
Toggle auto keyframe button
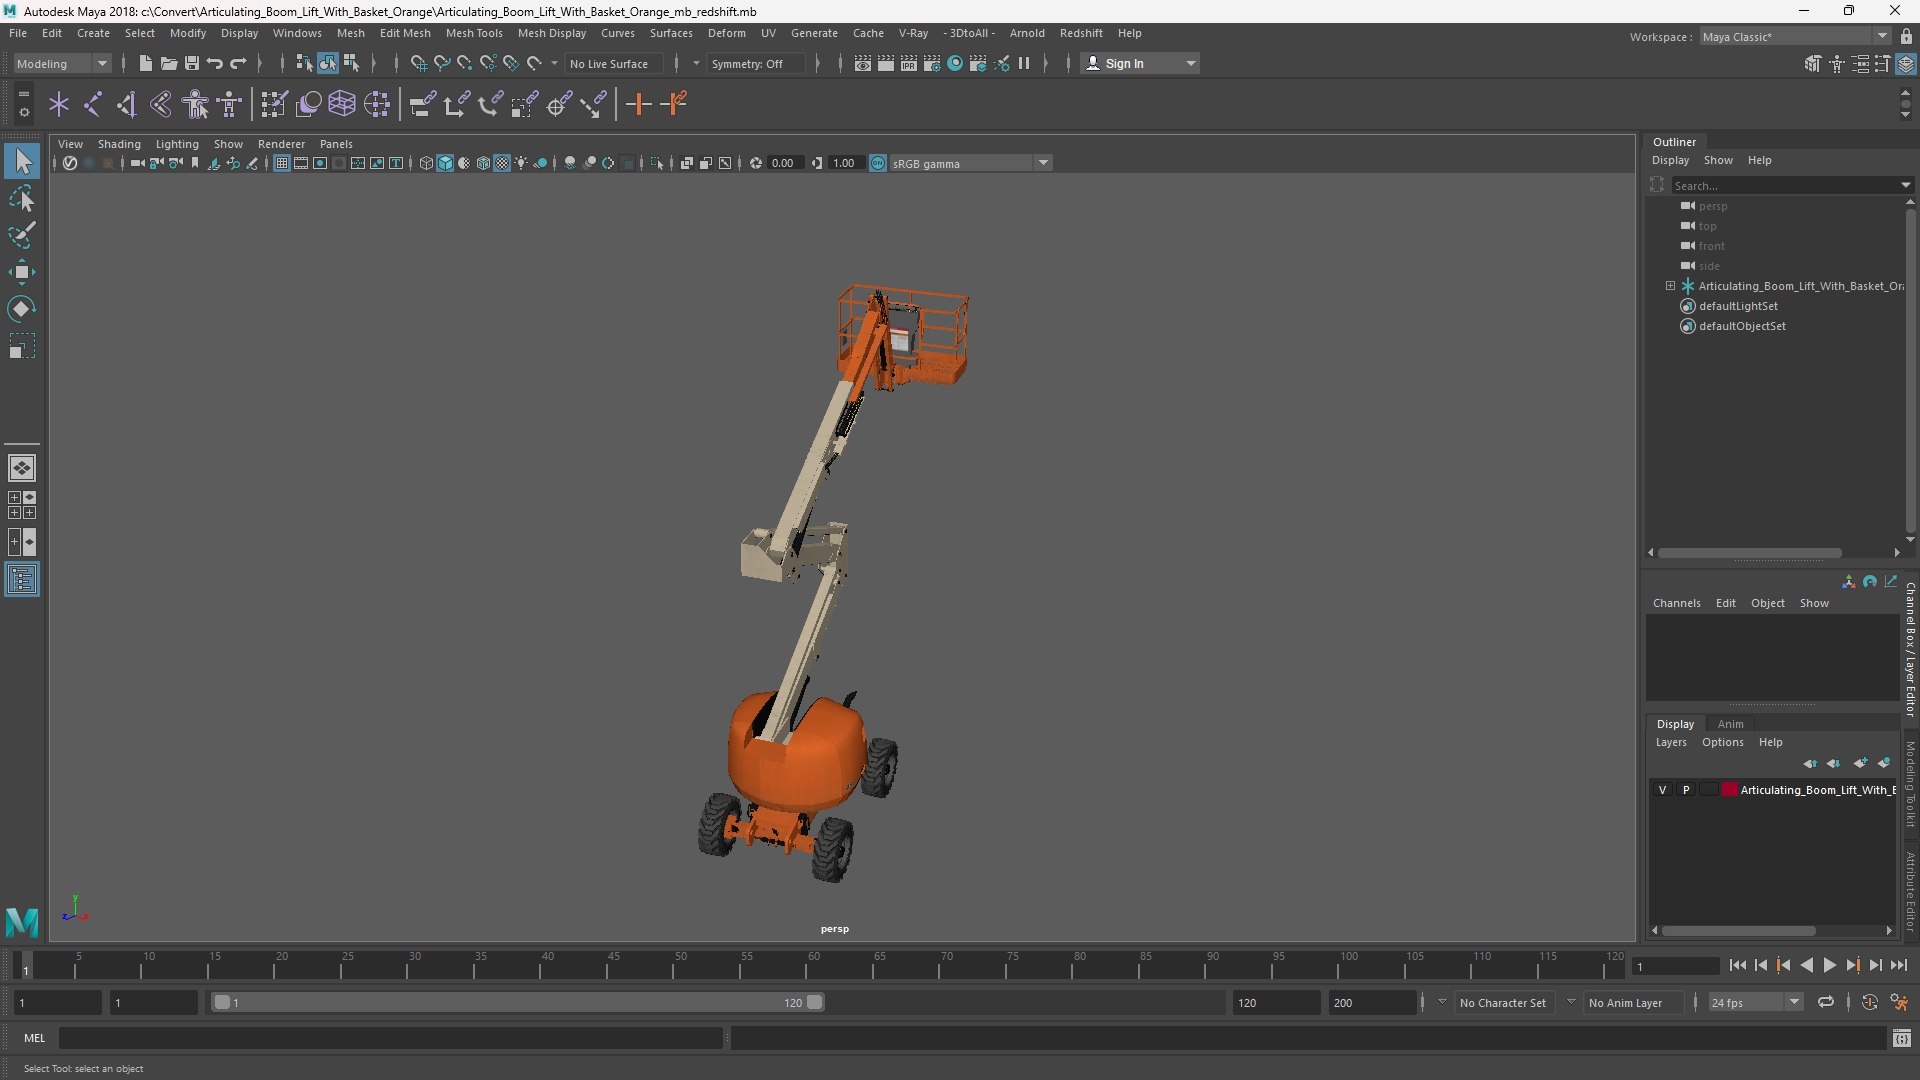[x=1870, y=1002]
